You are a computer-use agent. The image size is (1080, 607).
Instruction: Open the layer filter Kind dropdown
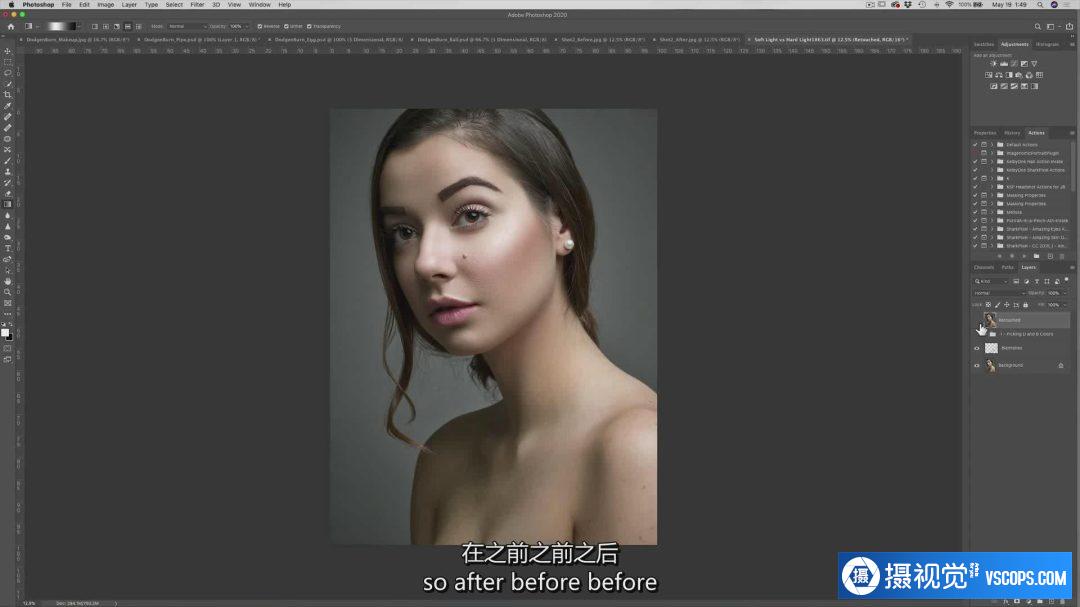pos(990,281)
